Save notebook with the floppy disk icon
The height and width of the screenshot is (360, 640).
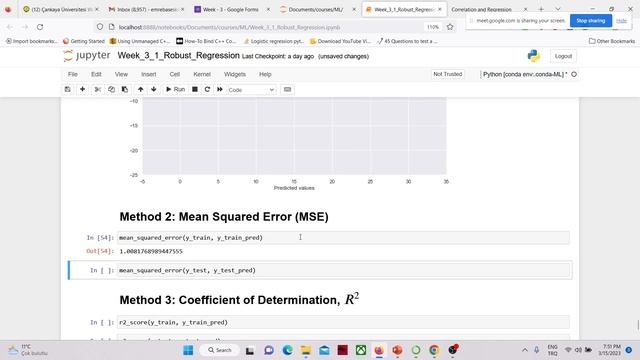point(68,89)
